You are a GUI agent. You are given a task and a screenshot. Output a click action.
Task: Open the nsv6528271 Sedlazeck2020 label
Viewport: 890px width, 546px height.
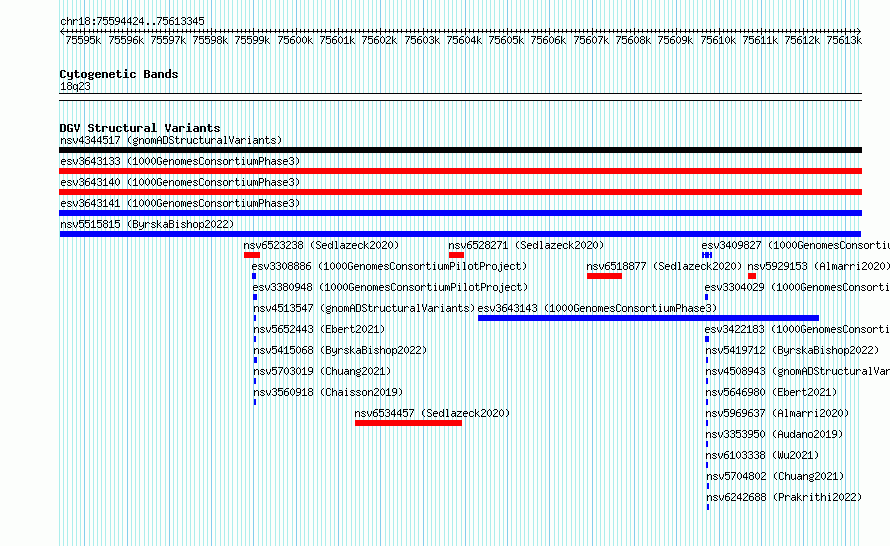click(x=526, y=245)
